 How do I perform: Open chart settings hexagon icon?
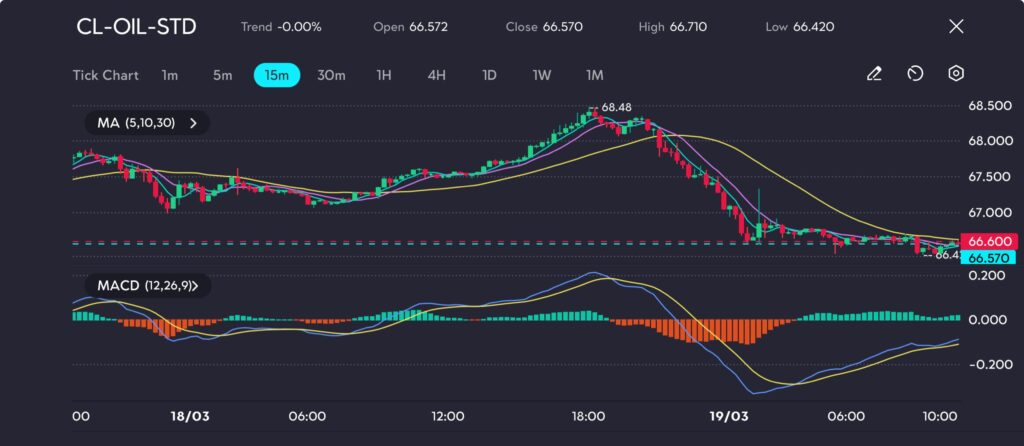(x=956, y=74)
